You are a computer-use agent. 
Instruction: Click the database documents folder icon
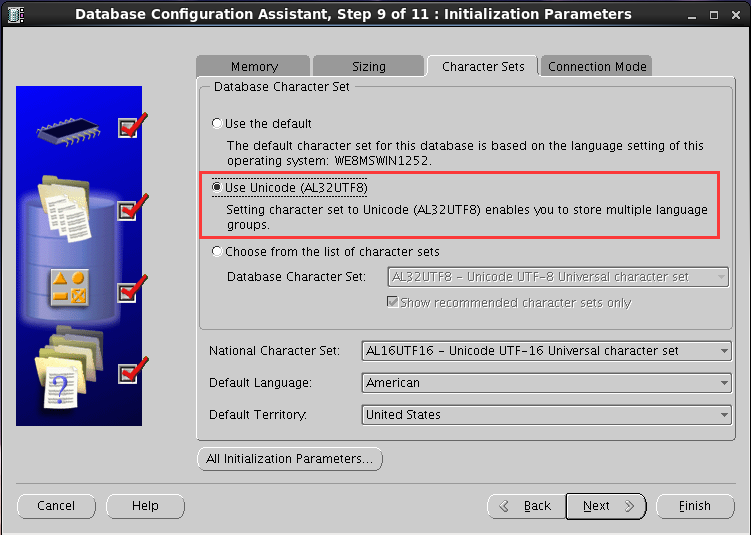click(x=65, y=208)
